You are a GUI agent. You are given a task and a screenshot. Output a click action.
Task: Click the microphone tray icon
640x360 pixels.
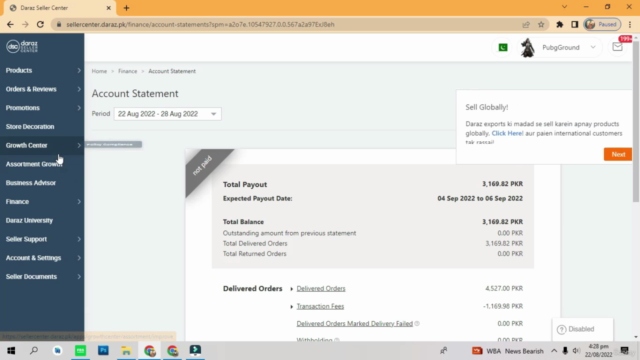coord(565,351)
